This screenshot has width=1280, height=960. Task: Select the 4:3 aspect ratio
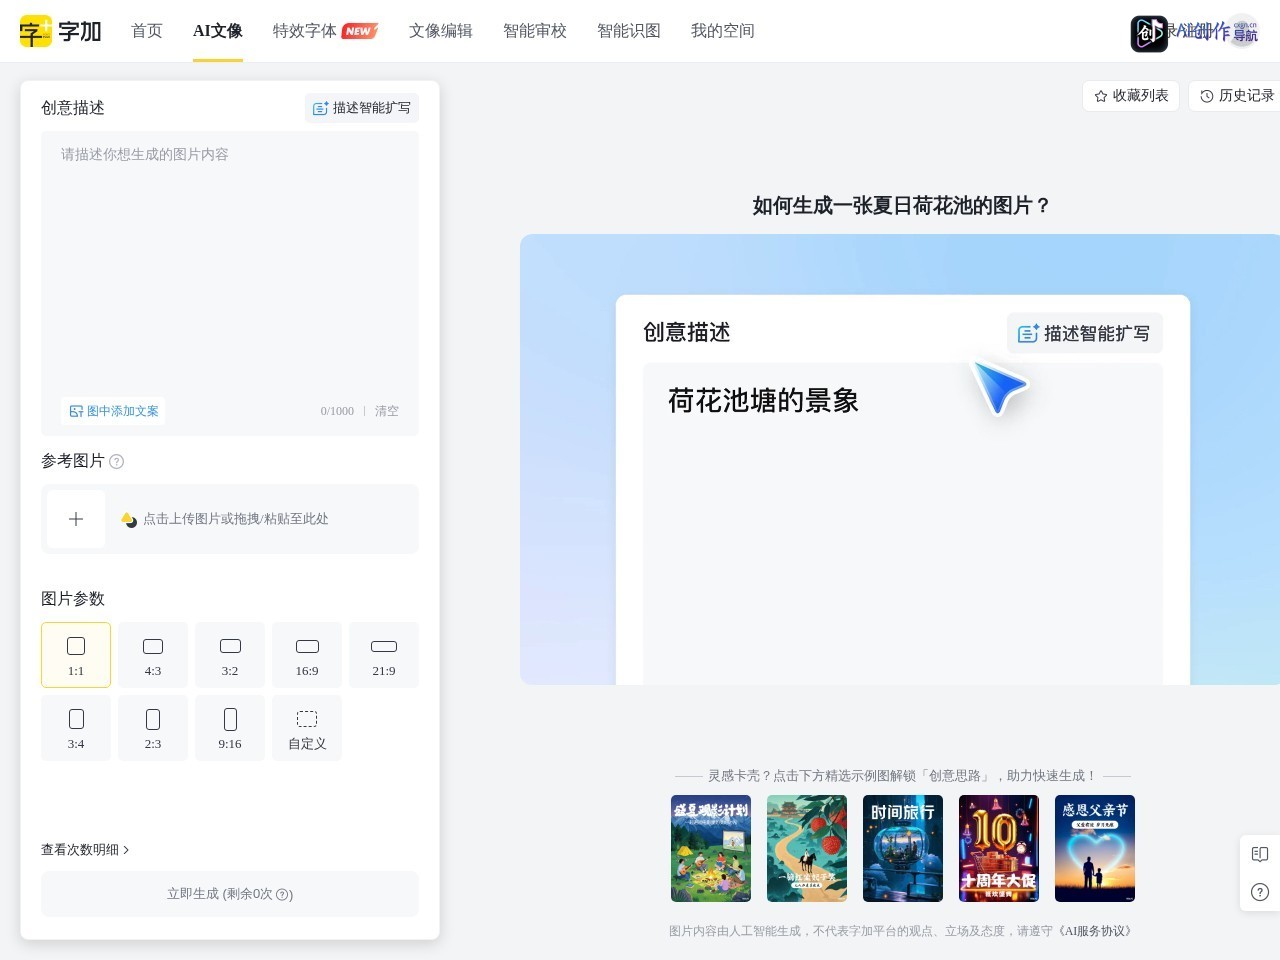tap(153, 655)
